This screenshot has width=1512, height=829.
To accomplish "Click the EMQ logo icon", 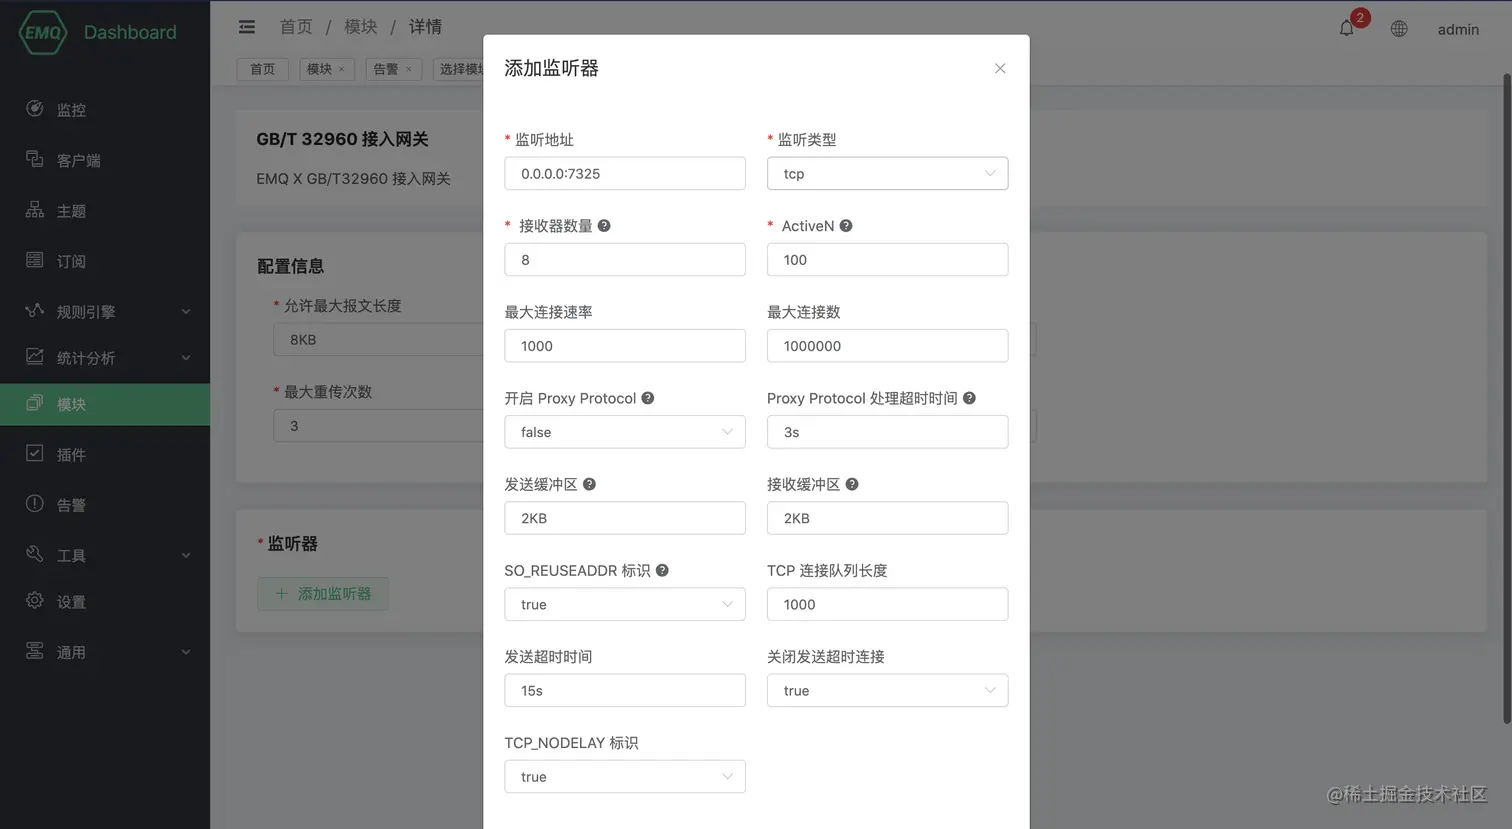I will pyautogui.click(x=43, y=32).
